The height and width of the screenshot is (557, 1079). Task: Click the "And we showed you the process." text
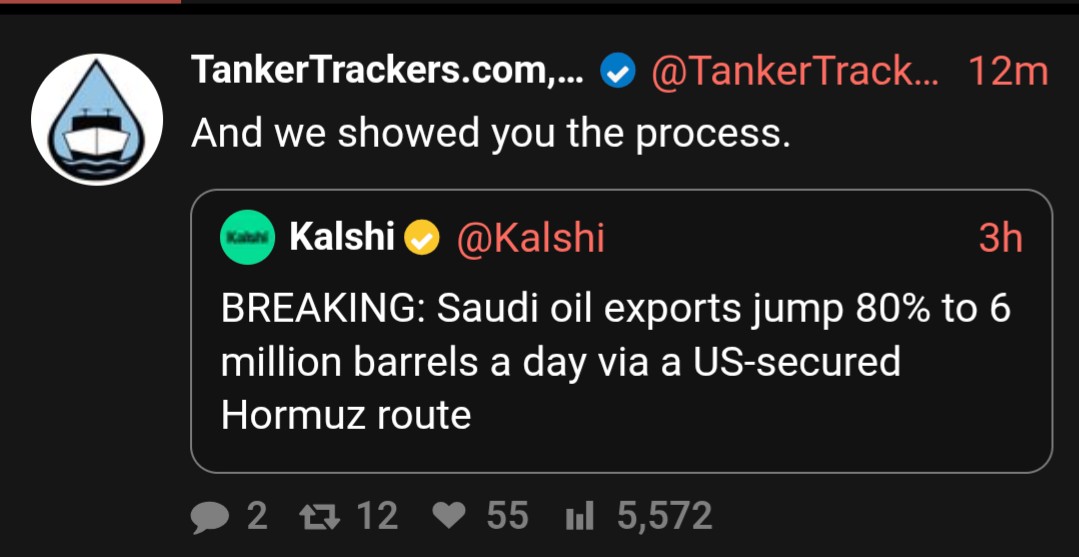[491, 132]
